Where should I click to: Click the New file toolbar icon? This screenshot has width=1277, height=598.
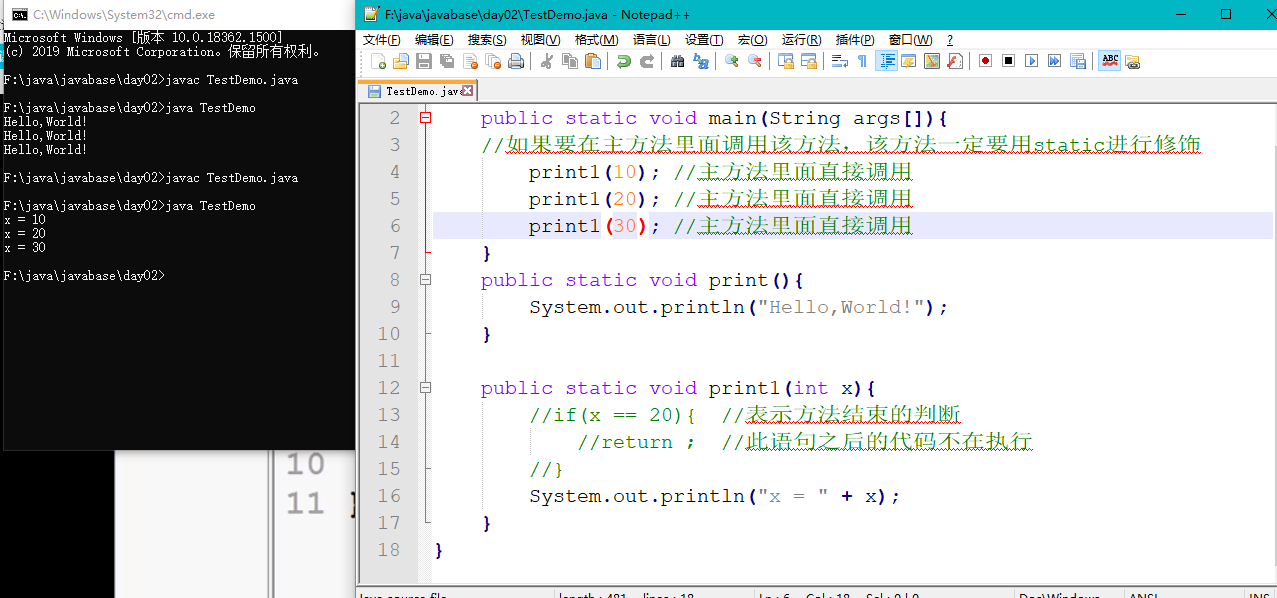pyautogui.click(x=378, y=61)
